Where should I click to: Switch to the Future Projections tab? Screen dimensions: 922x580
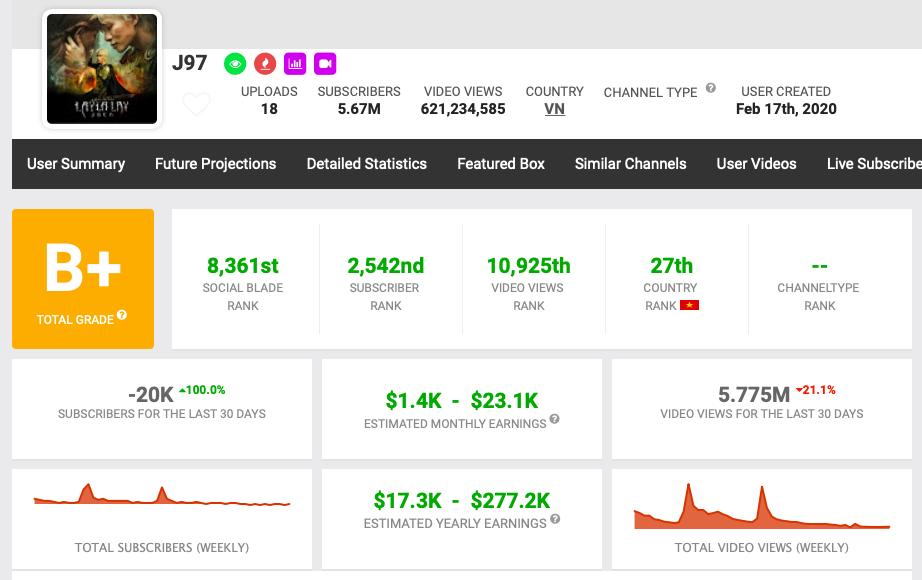click(215, 164)
